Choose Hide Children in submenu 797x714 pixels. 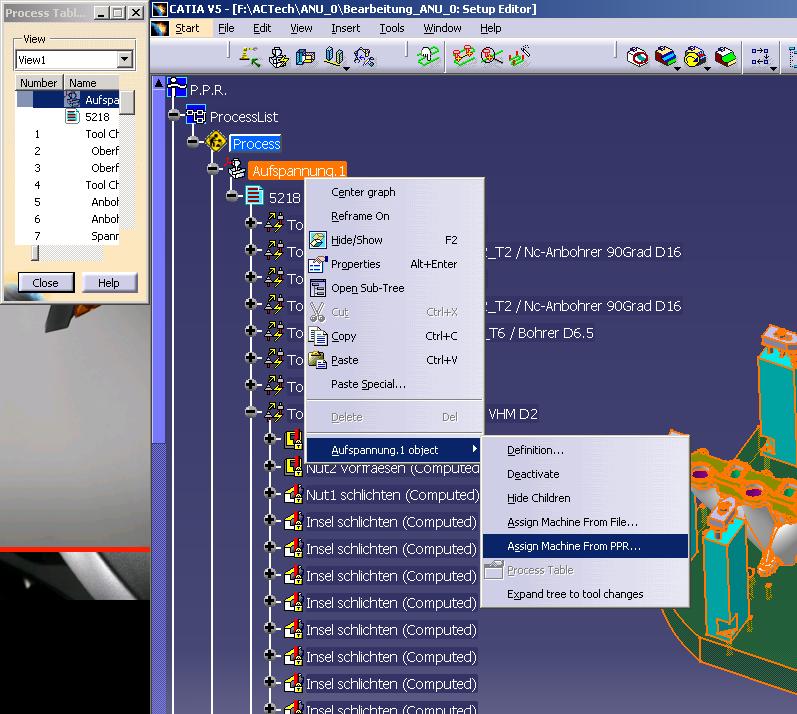pyautogui.click(x=585, y=498)
